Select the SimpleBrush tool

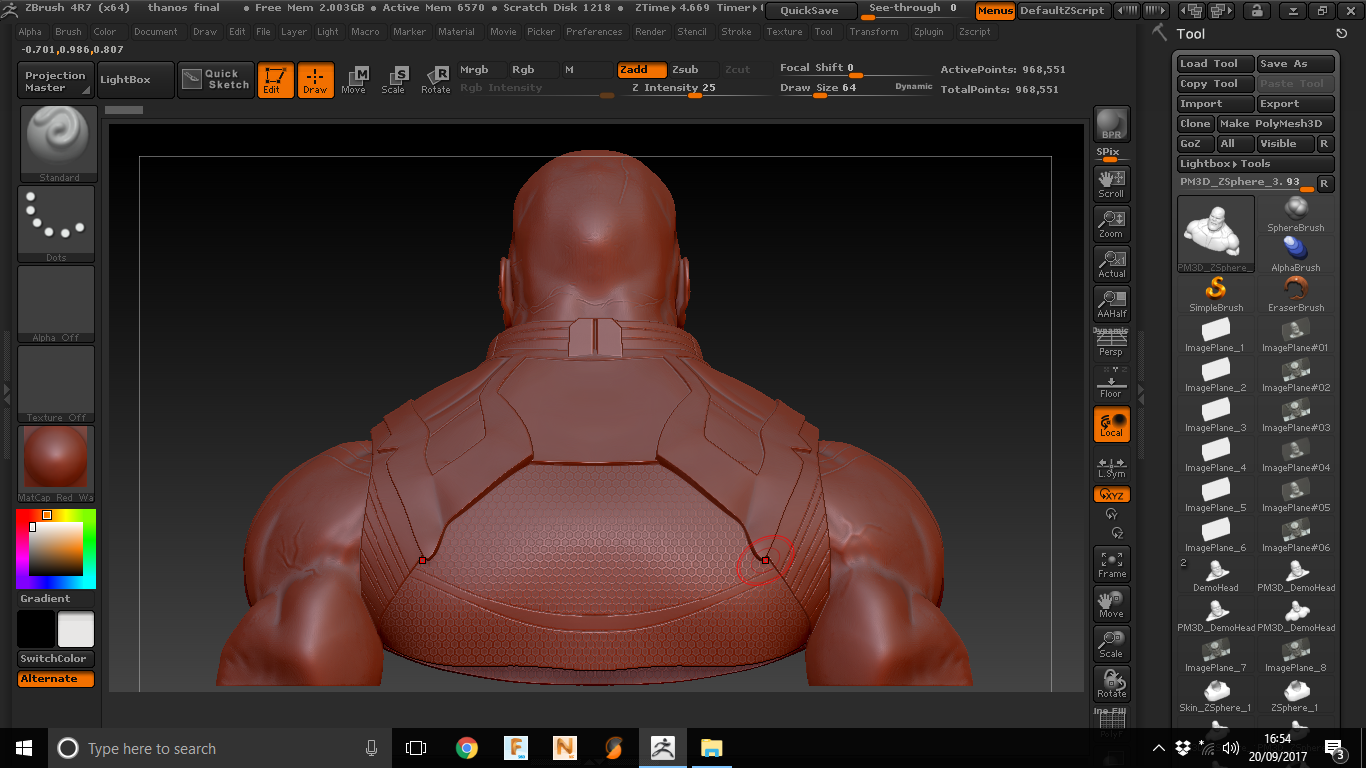click(1216, 294)
